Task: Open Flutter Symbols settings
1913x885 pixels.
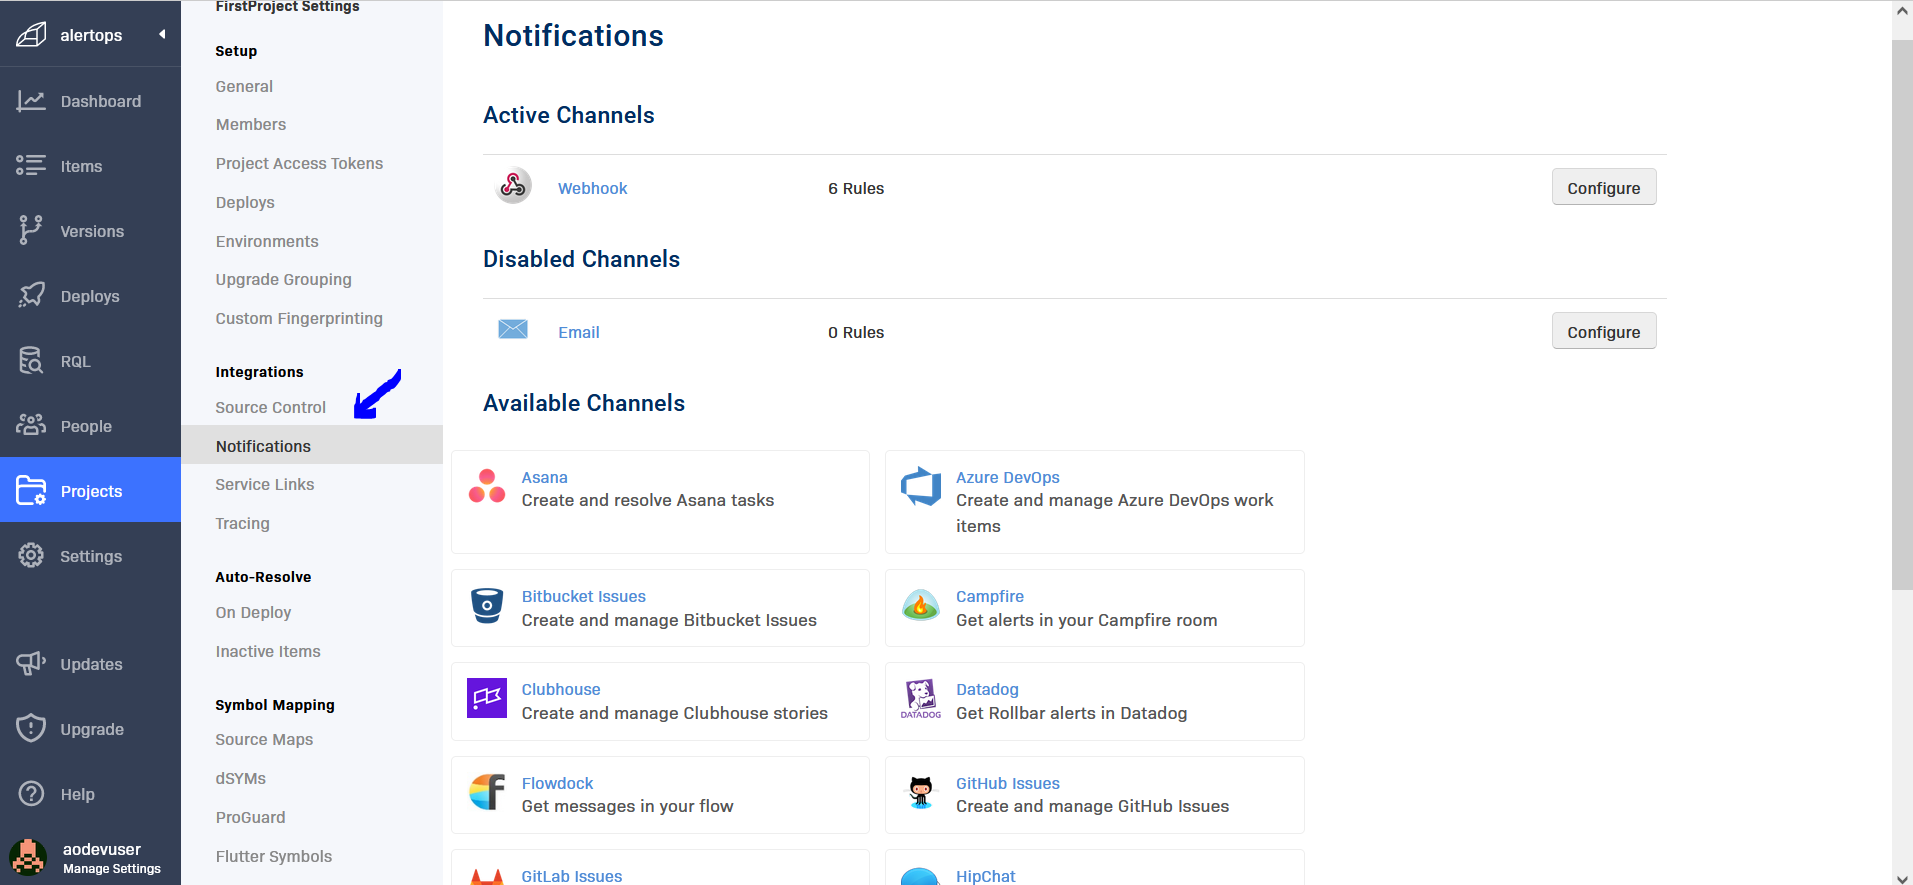Action: click(x=273, y=856)
